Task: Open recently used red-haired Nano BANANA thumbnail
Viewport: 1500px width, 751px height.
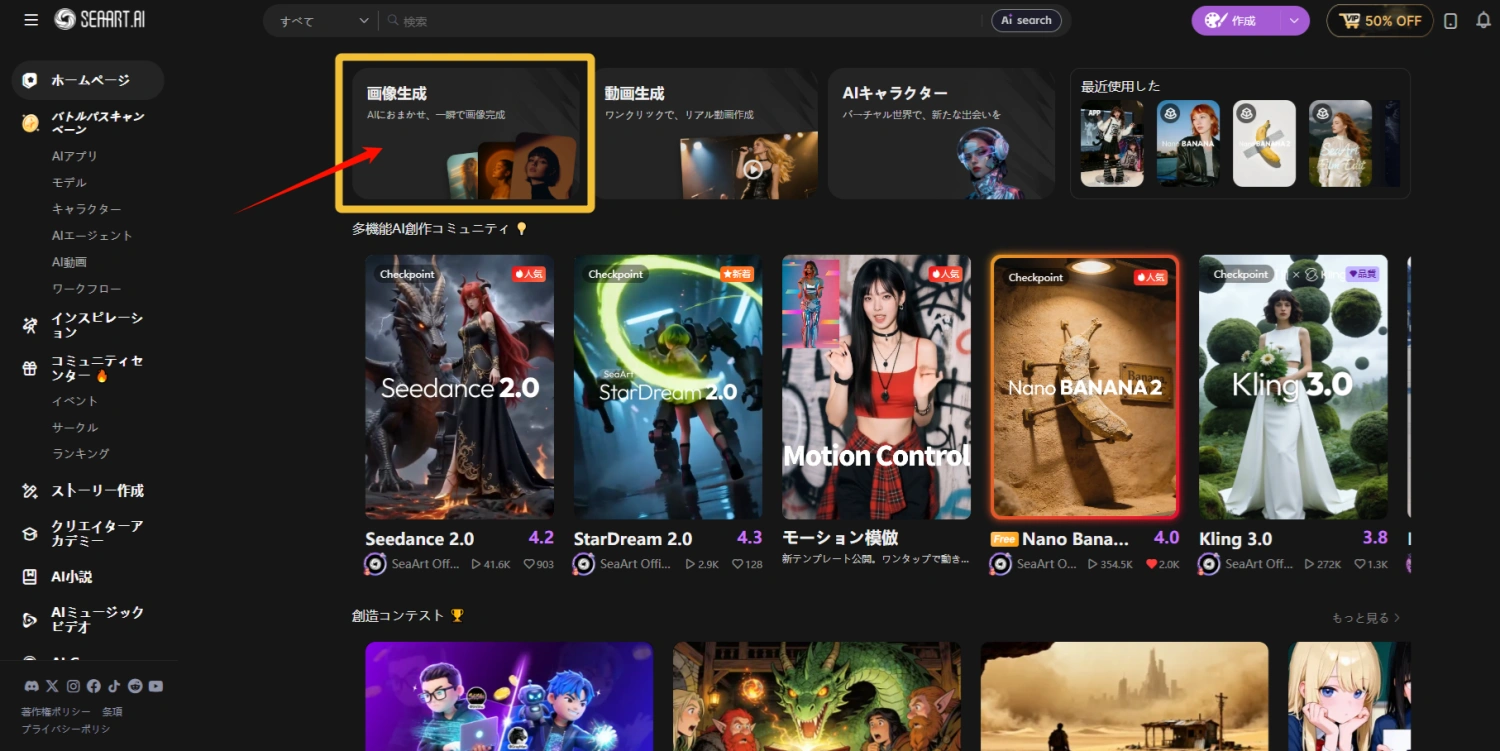Action: click(x=1188, y=143)
